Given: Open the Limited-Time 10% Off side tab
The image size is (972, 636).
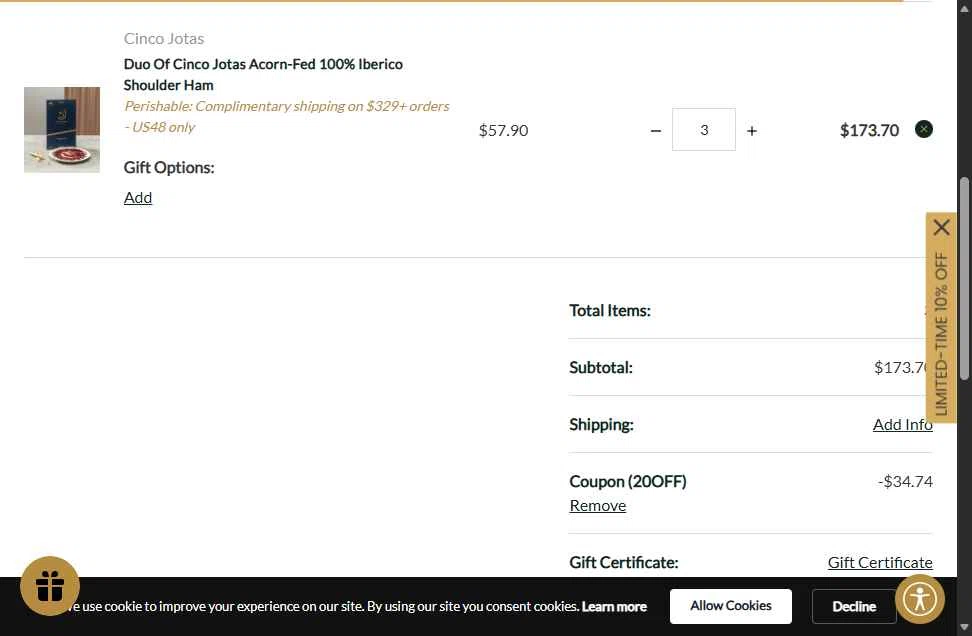Looking at the screenshot, I should click(941, 333).
